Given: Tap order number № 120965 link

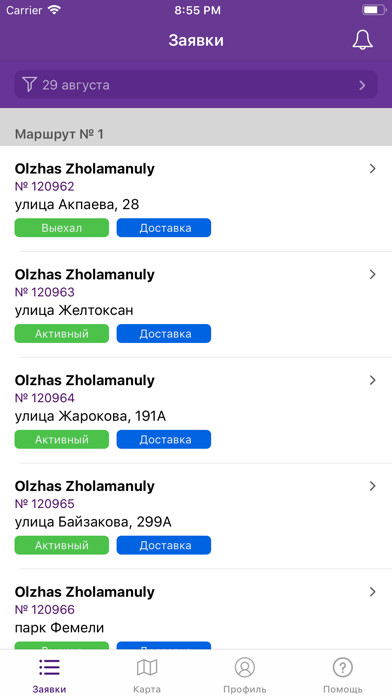Looking at the screenshot, I should 44,504.
